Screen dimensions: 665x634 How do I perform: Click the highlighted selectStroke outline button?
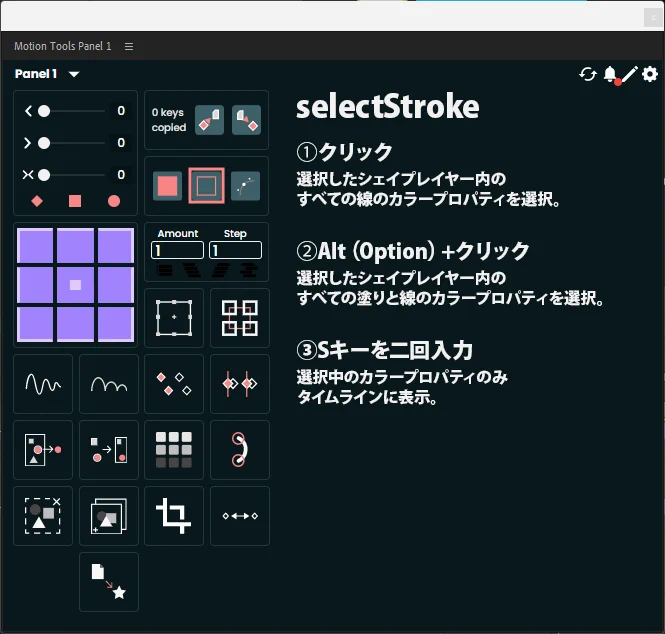207,186
